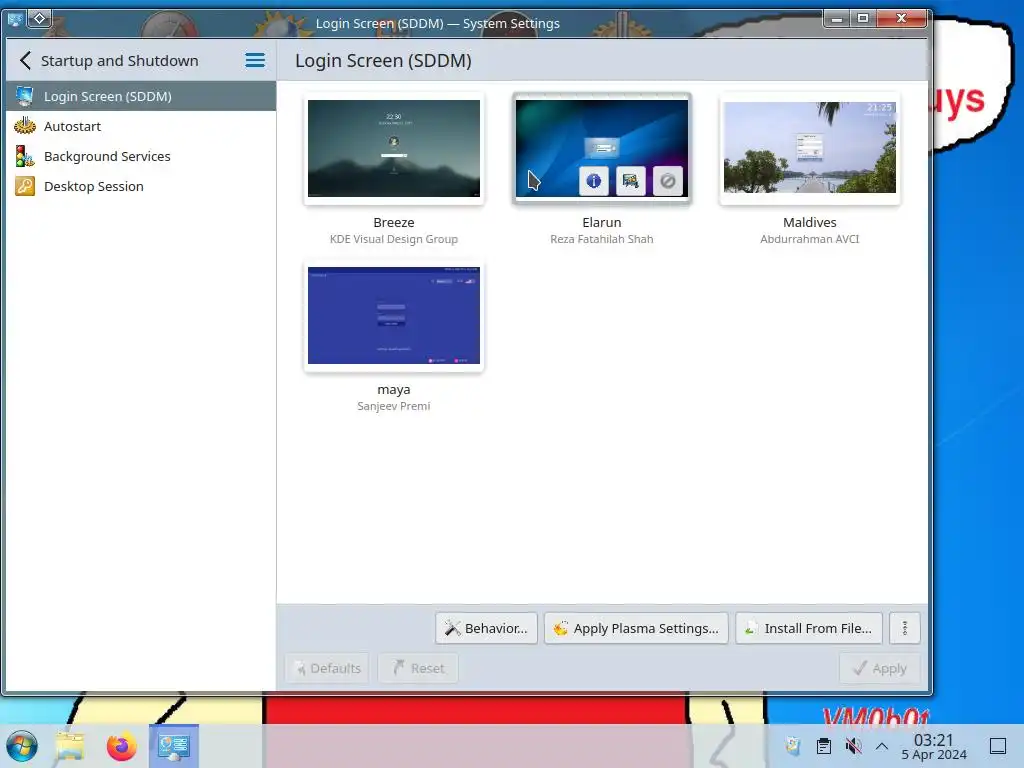Click the Elarun theme name label
The height and width of the screenshot is (768, 1024).
coord(601,222)
